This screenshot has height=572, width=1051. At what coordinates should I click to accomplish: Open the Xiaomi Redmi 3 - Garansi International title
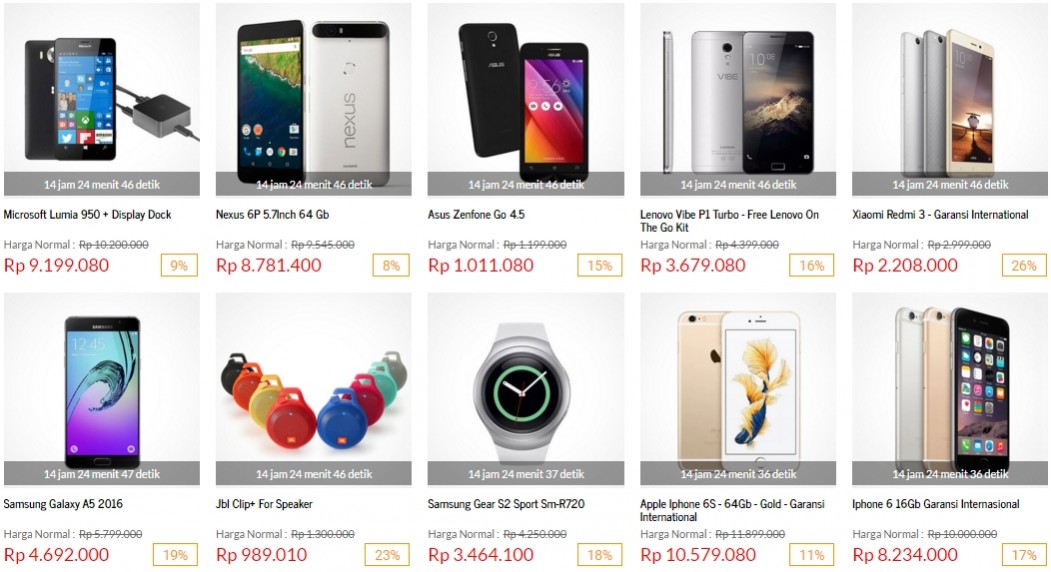click(x=940, y=215)
